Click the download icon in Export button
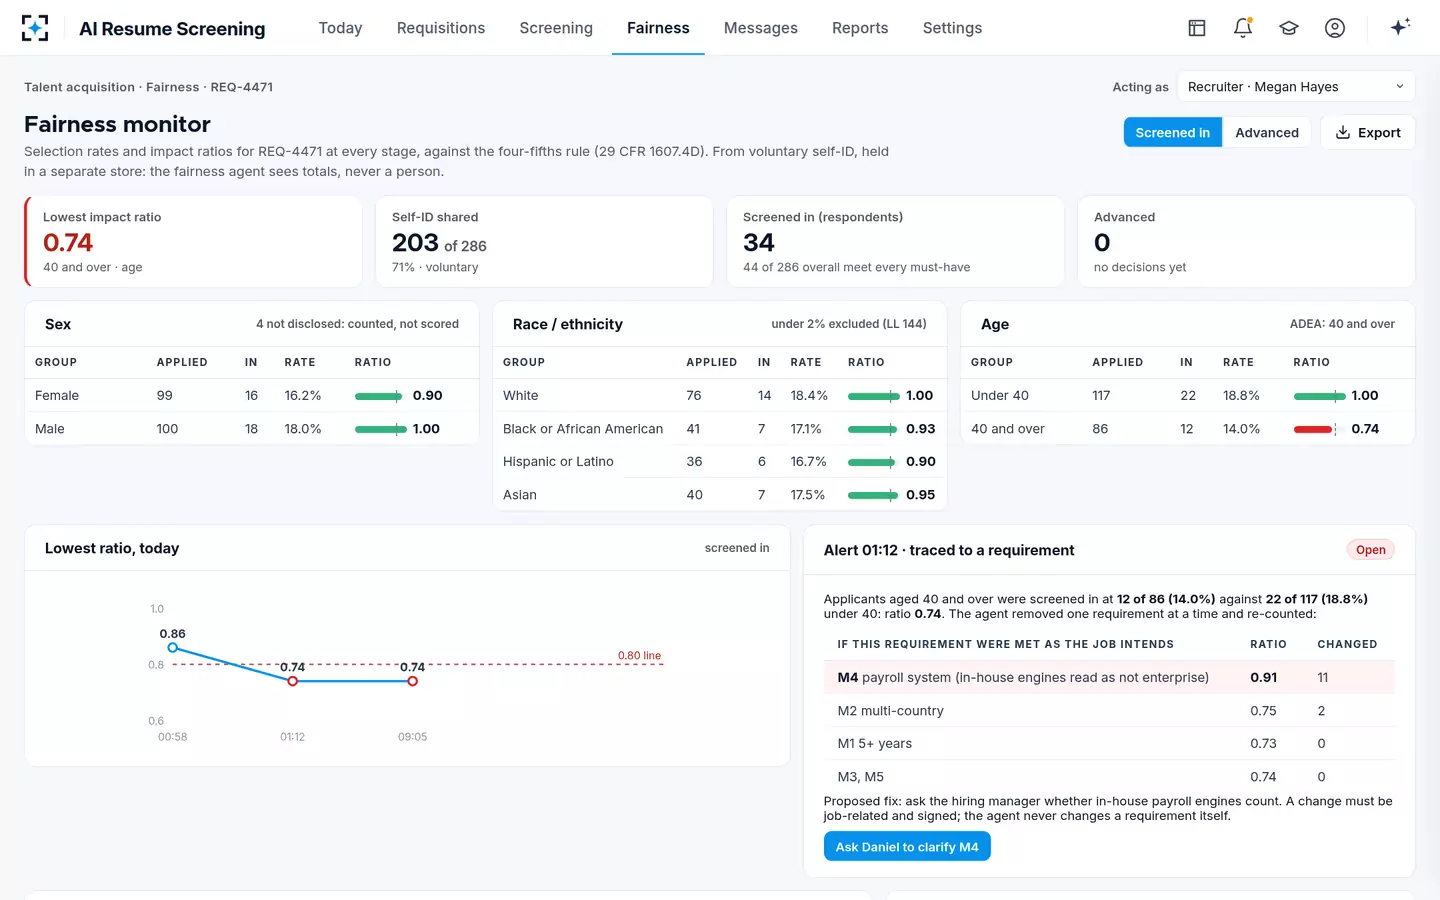This screenshot has height=900, width=1440. tap(1343, 132)
